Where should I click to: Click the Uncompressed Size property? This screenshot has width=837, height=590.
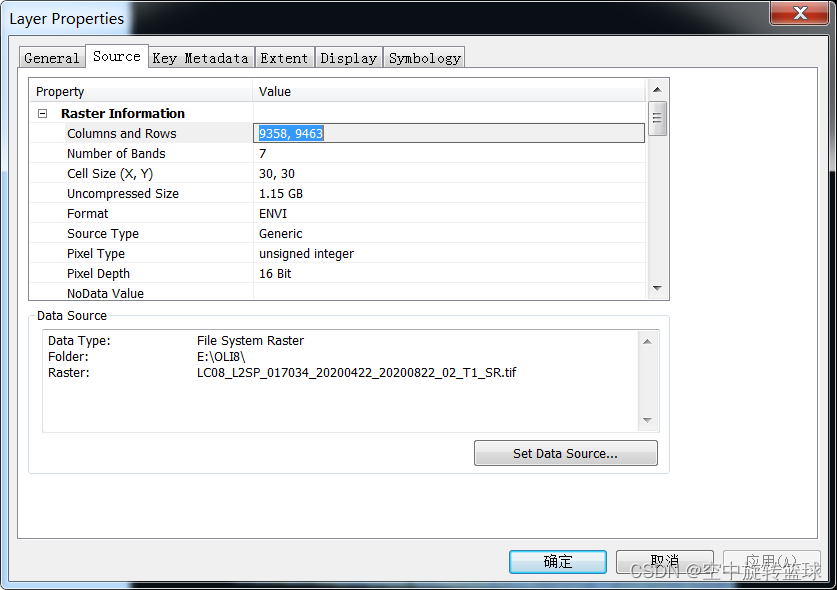click(123, 194)
